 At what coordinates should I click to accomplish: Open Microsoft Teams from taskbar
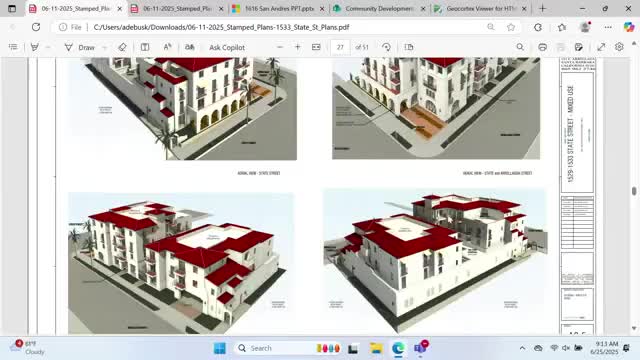(420, 348)
